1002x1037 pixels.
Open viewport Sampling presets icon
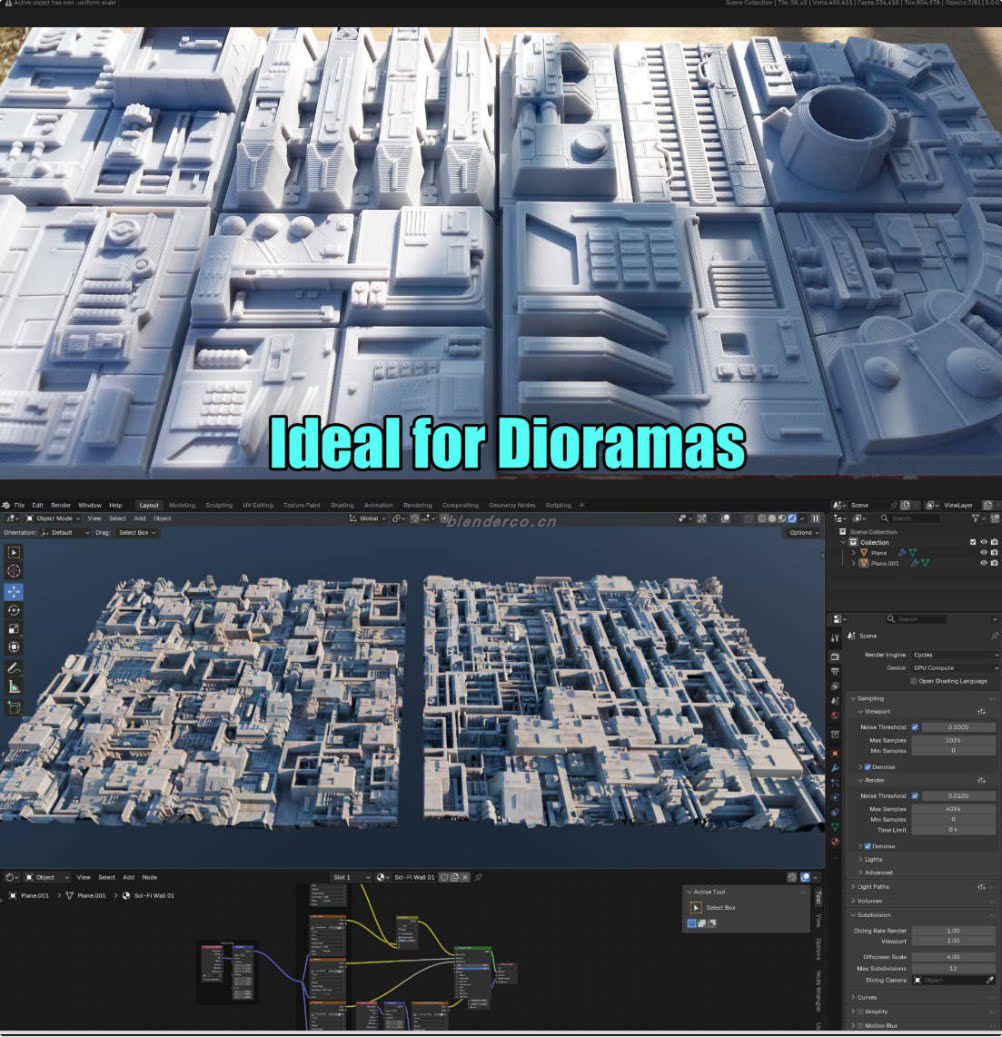coord(981,712)
